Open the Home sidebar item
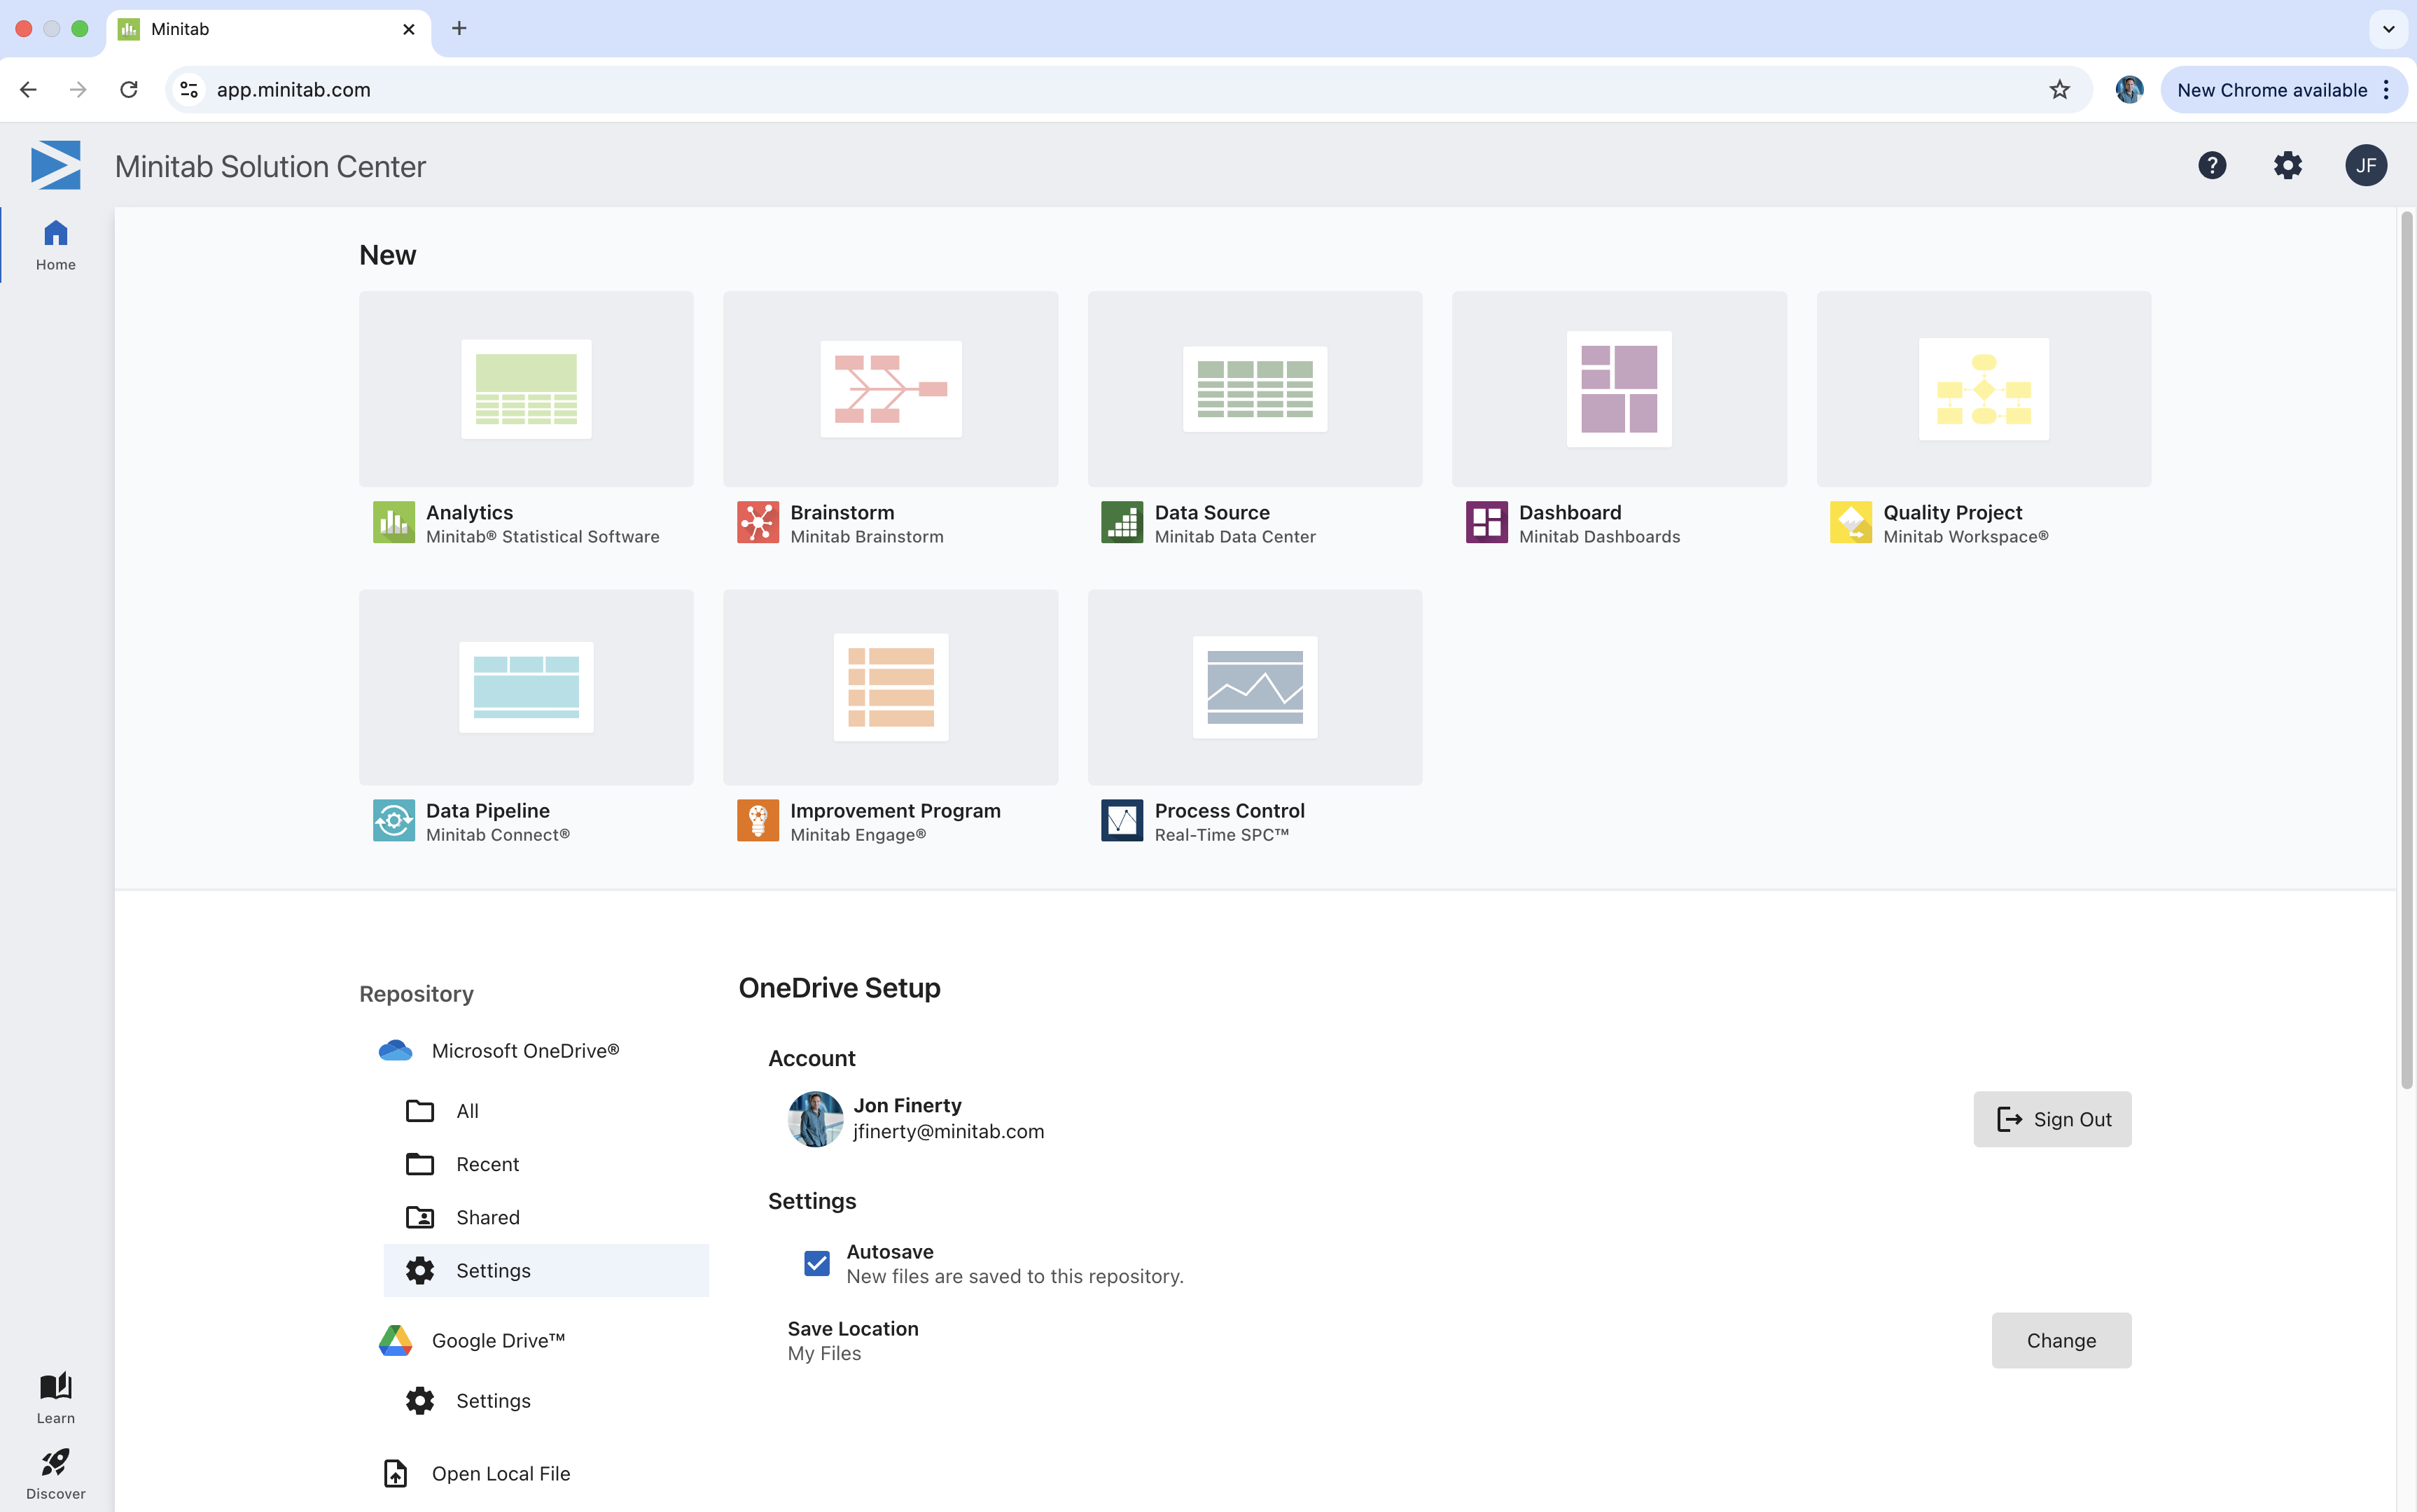2417x1512 pixels. point(56,245)
